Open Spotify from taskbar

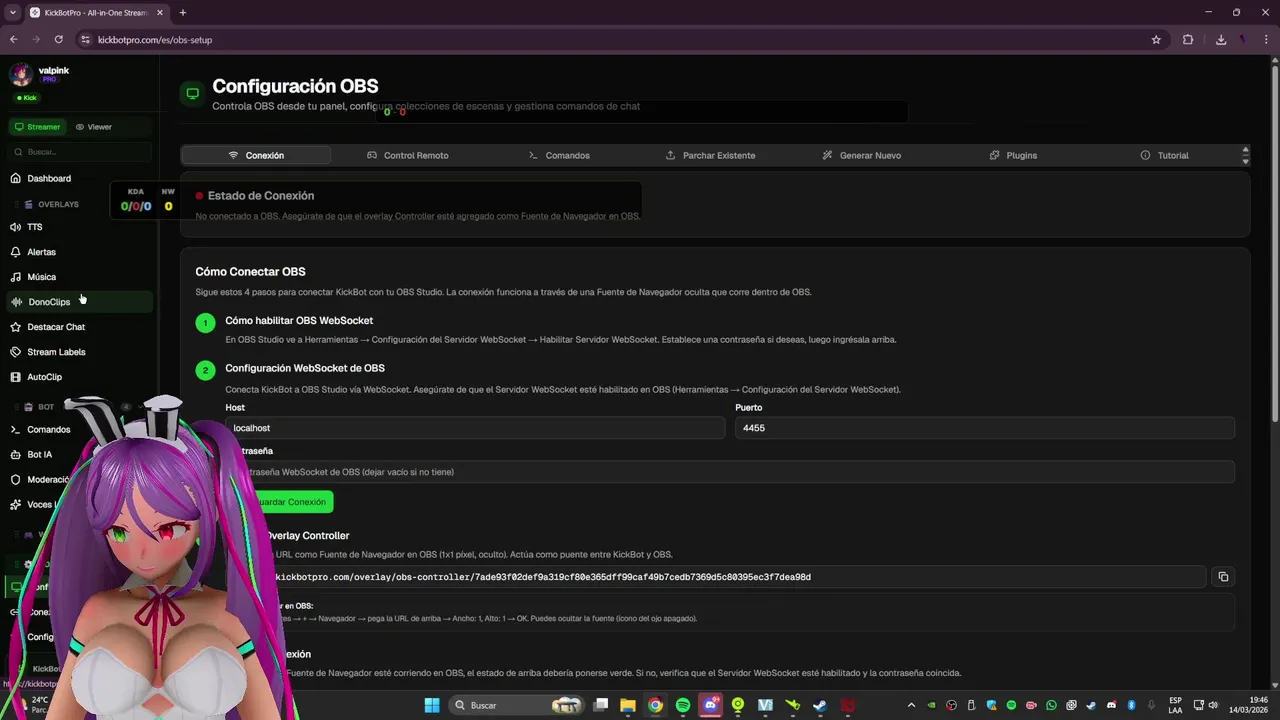[683, 705]
